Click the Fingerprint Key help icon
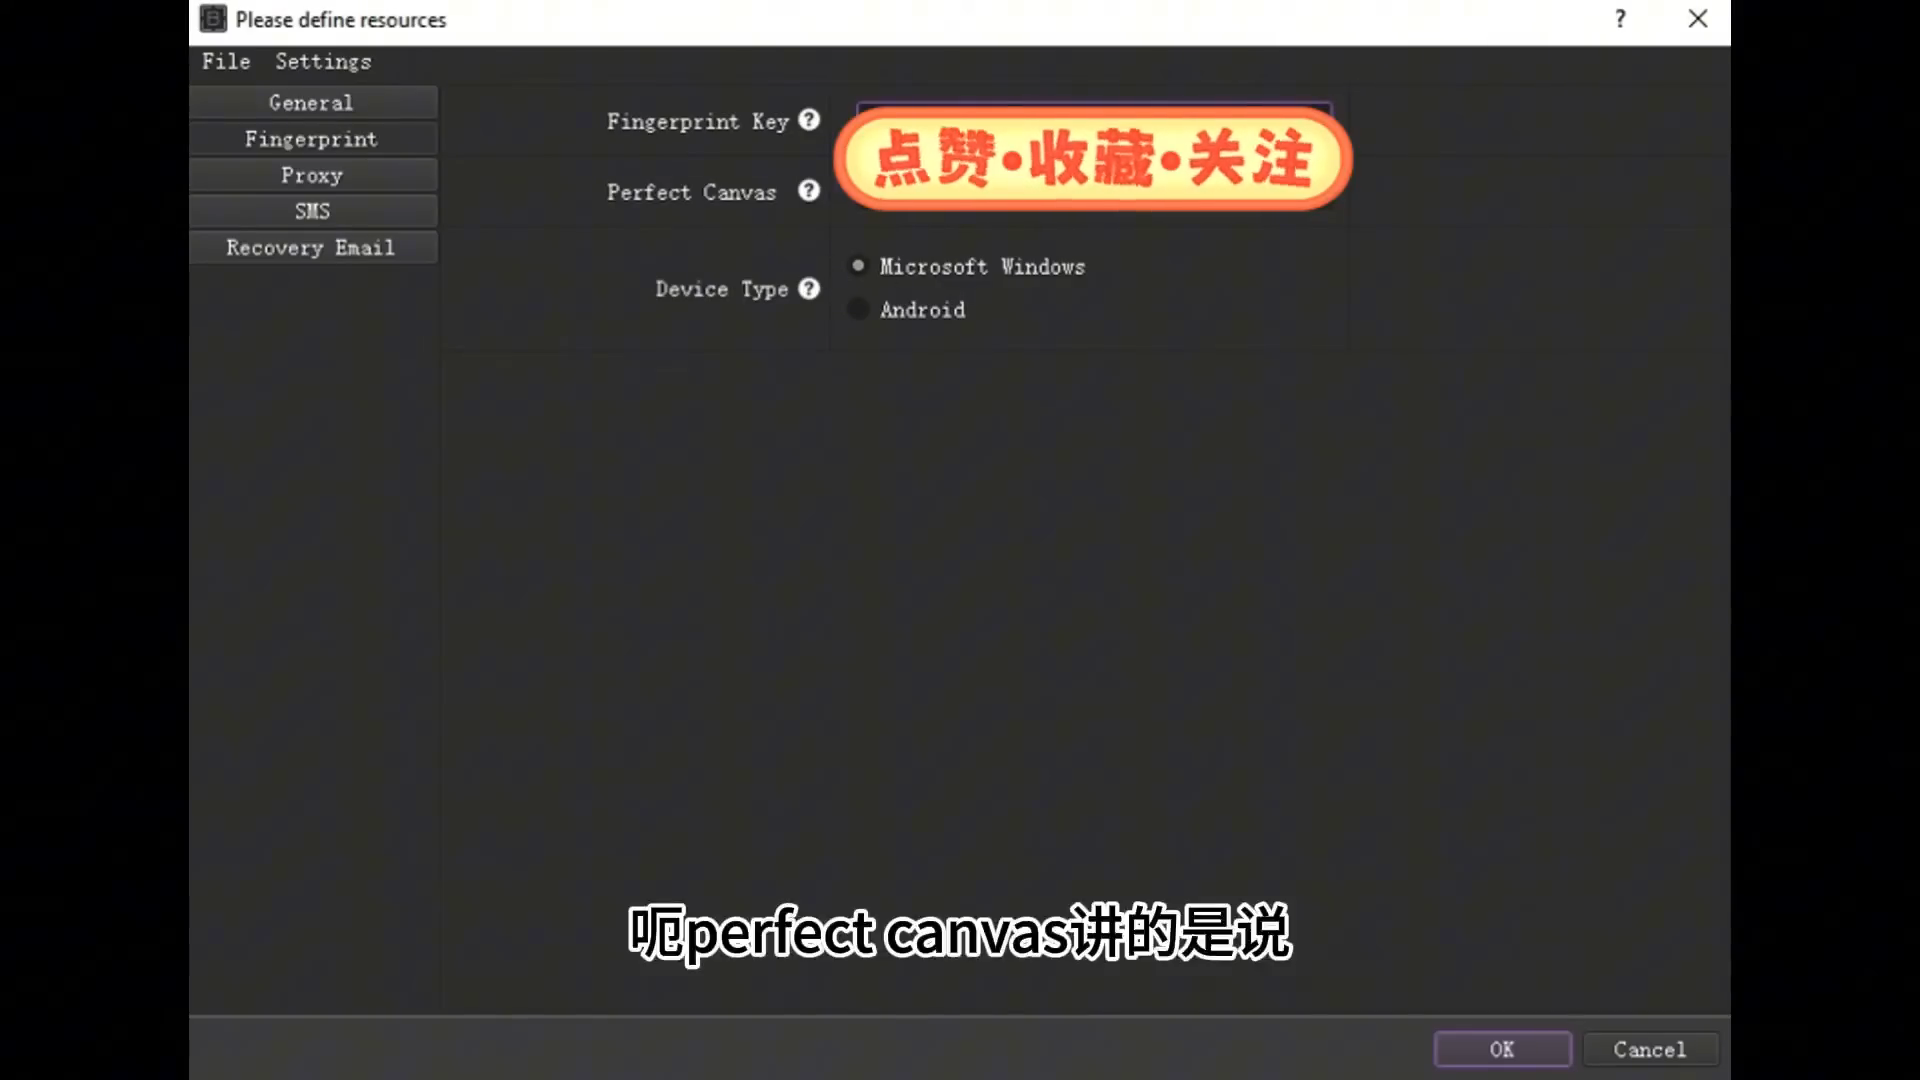Image resolution: width=1920 pixels, height=1080 pixels. [809, 120]
